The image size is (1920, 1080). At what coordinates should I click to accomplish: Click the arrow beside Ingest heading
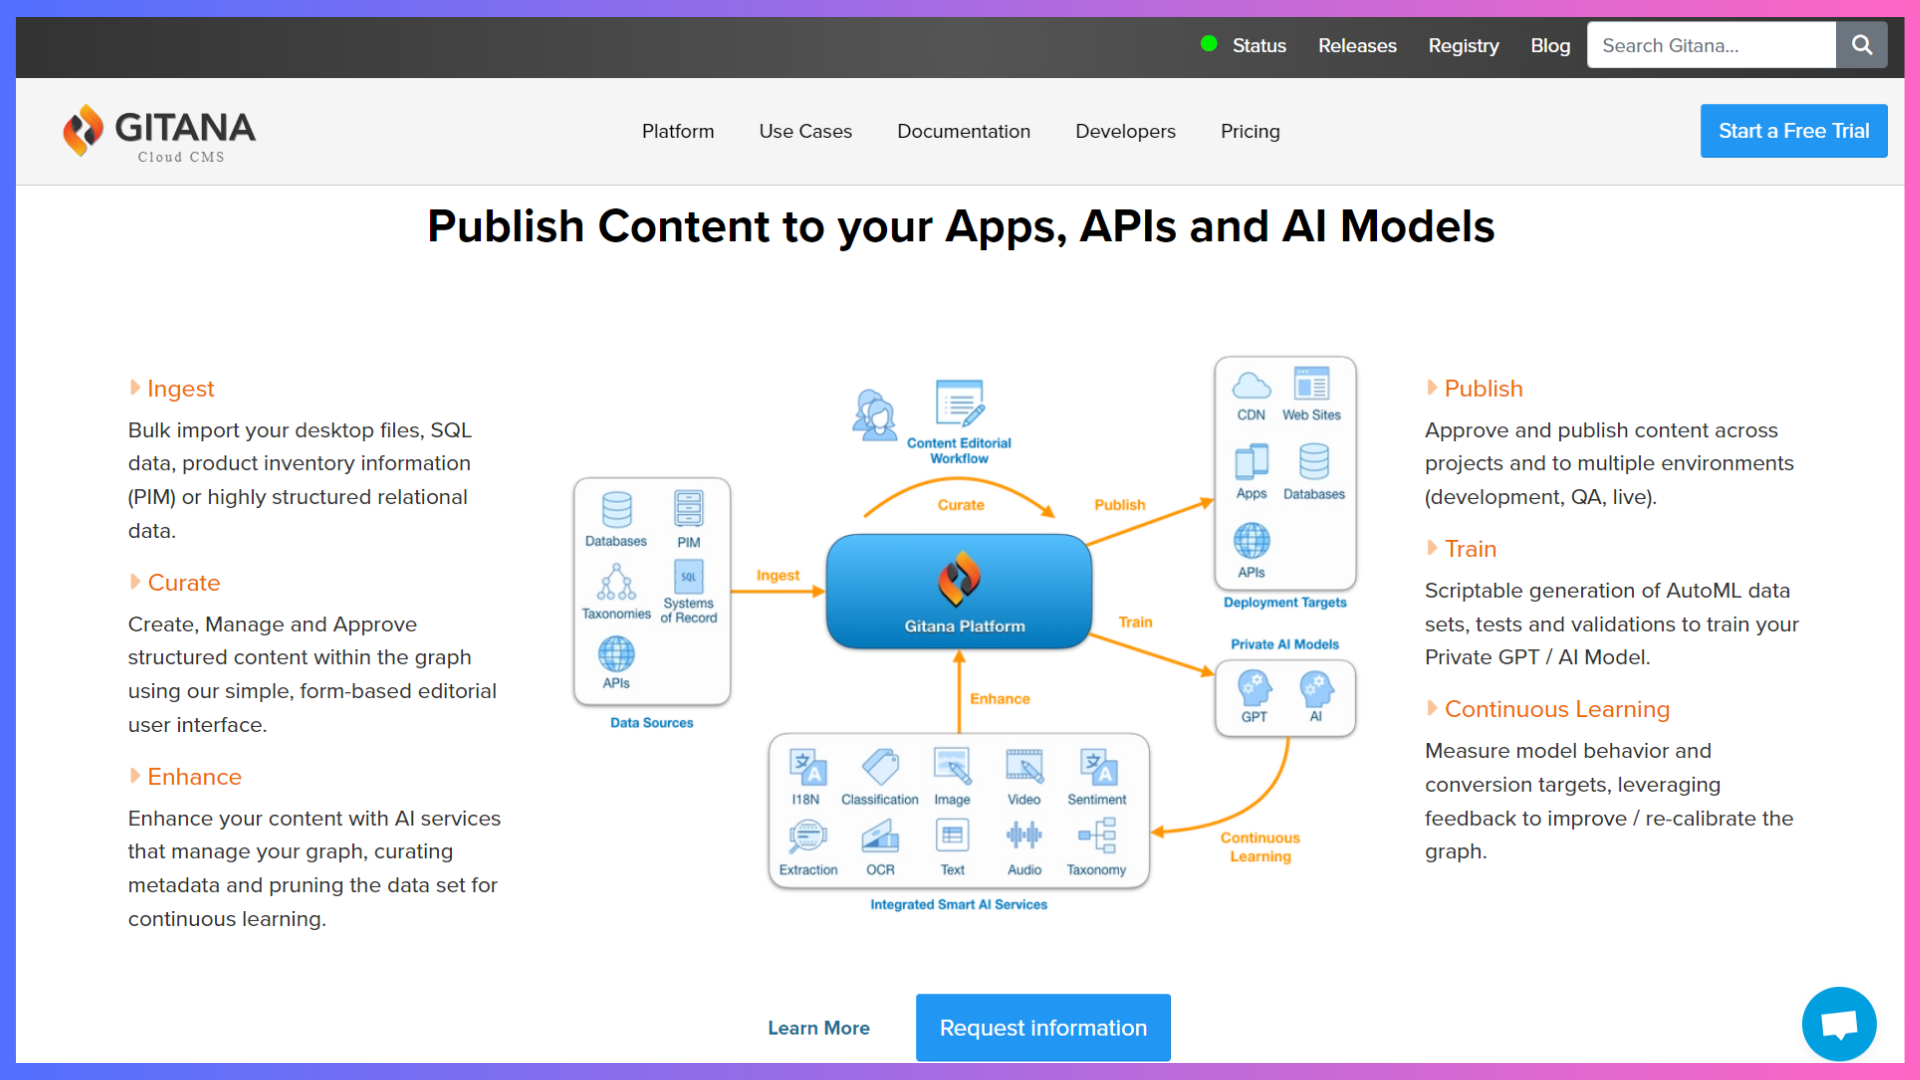pyautogui.click(x=135, y=388)
